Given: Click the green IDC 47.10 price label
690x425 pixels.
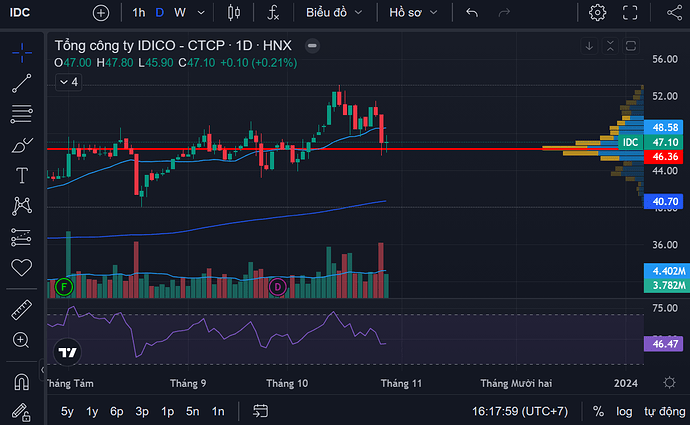Looking at the screenshot, I should (x=651, y=142).
